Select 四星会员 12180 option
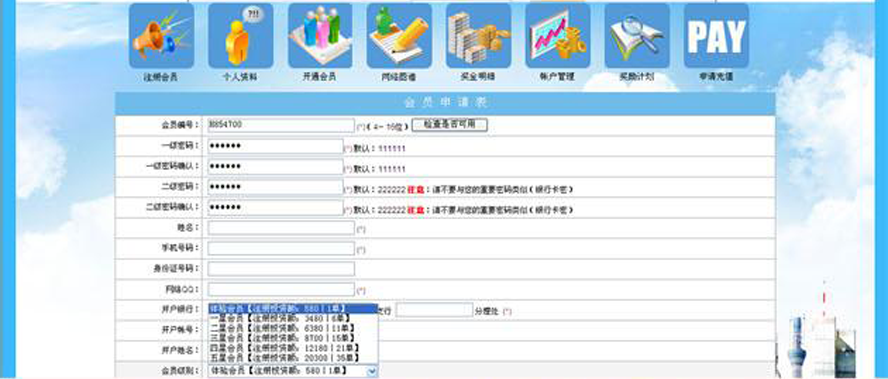Screen dimensions: 888x379 click(x=293, y=348)
